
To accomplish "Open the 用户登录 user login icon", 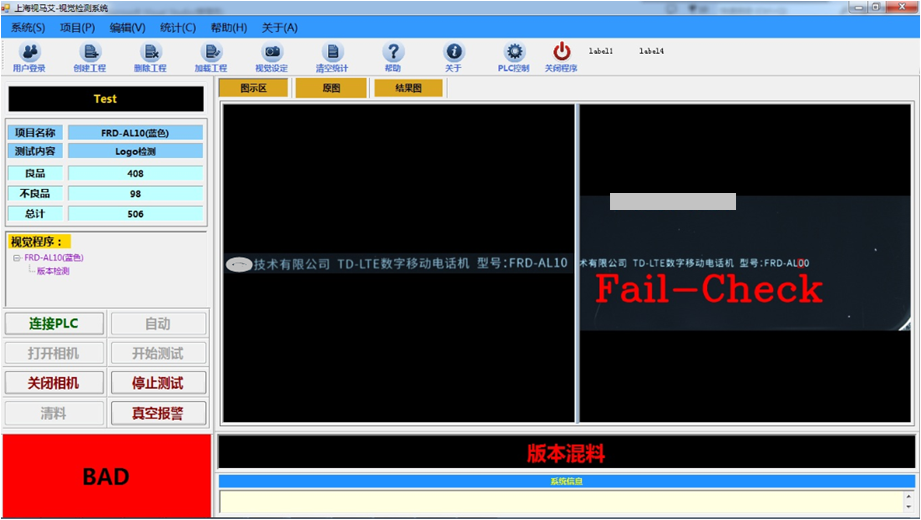I will 29,57.
